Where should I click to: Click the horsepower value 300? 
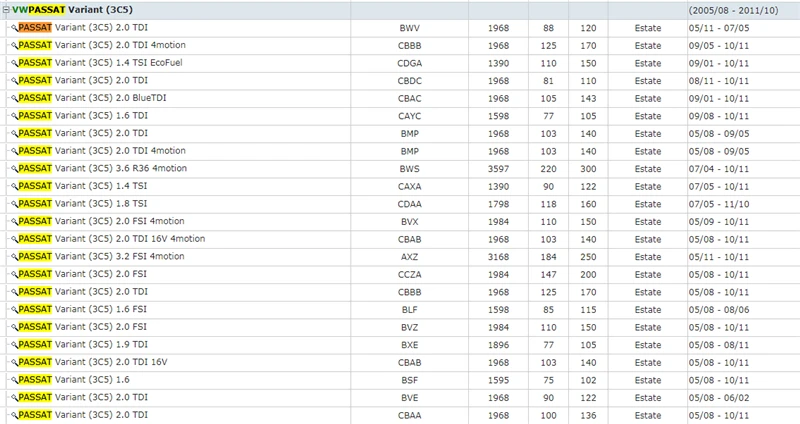[588, 169]
